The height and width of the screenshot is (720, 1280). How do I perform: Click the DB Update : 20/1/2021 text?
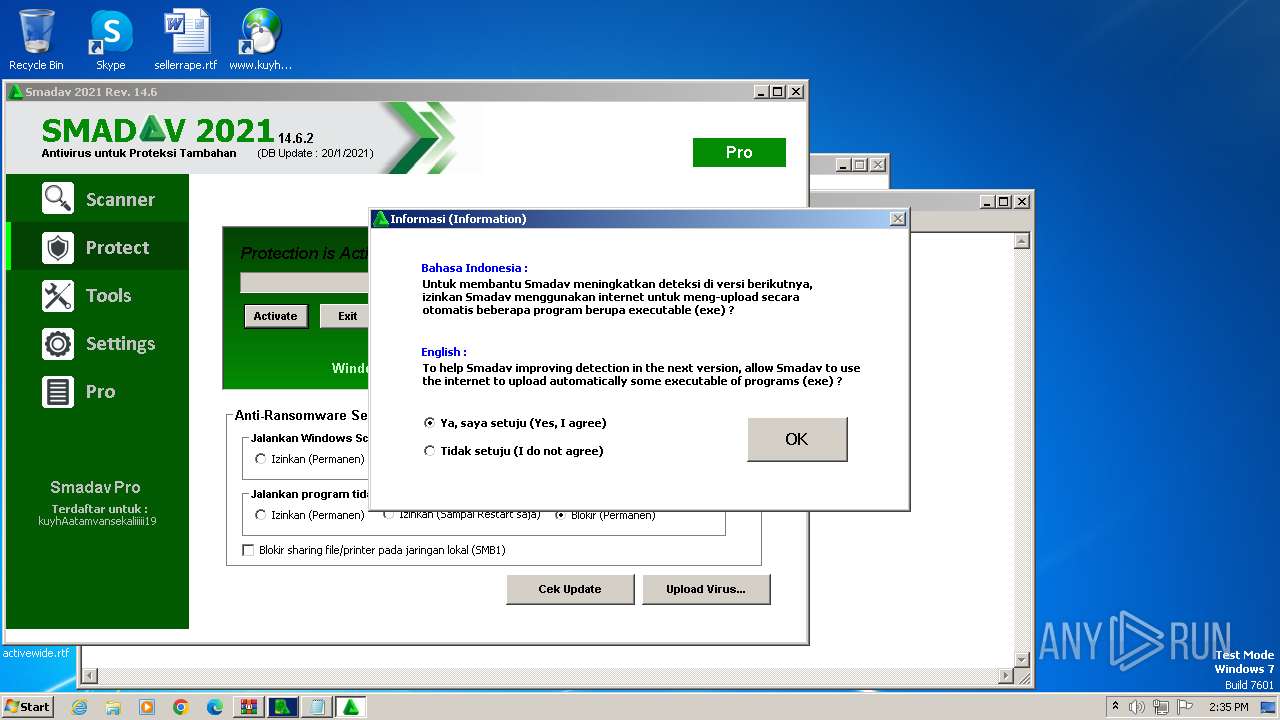coord(315,153)
